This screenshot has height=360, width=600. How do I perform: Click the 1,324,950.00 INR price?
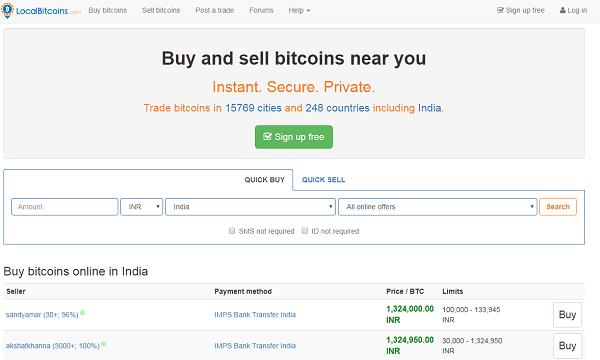[x=410, y=345]
